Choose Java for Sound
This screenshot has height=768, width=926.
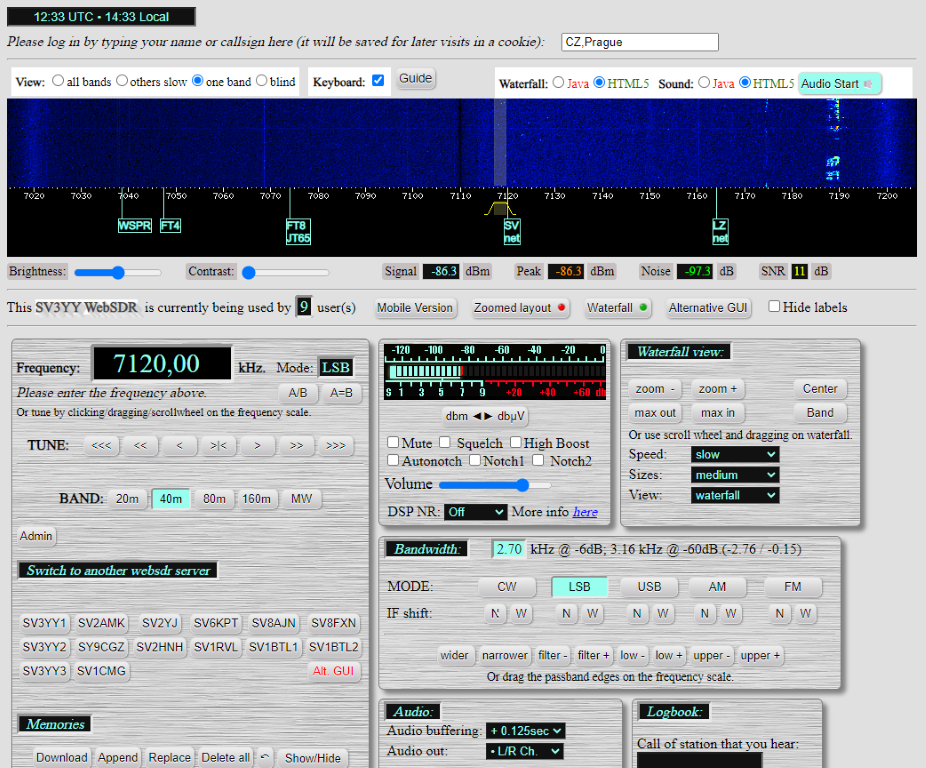(x=704, y=83)
